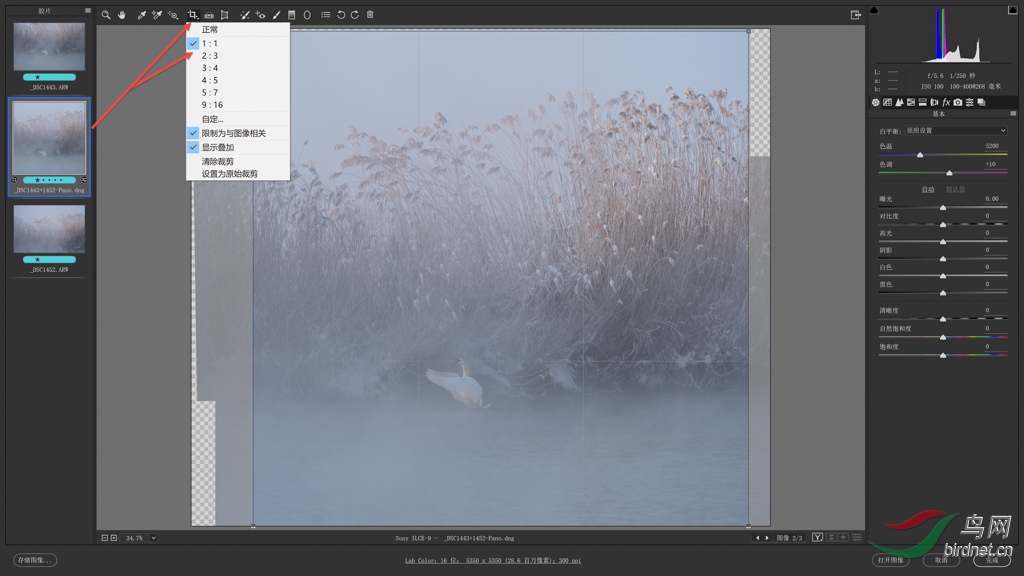Choose the 9 : 16 crop ratio
Screen dimensions: 1024x576
tap(212, 105)
